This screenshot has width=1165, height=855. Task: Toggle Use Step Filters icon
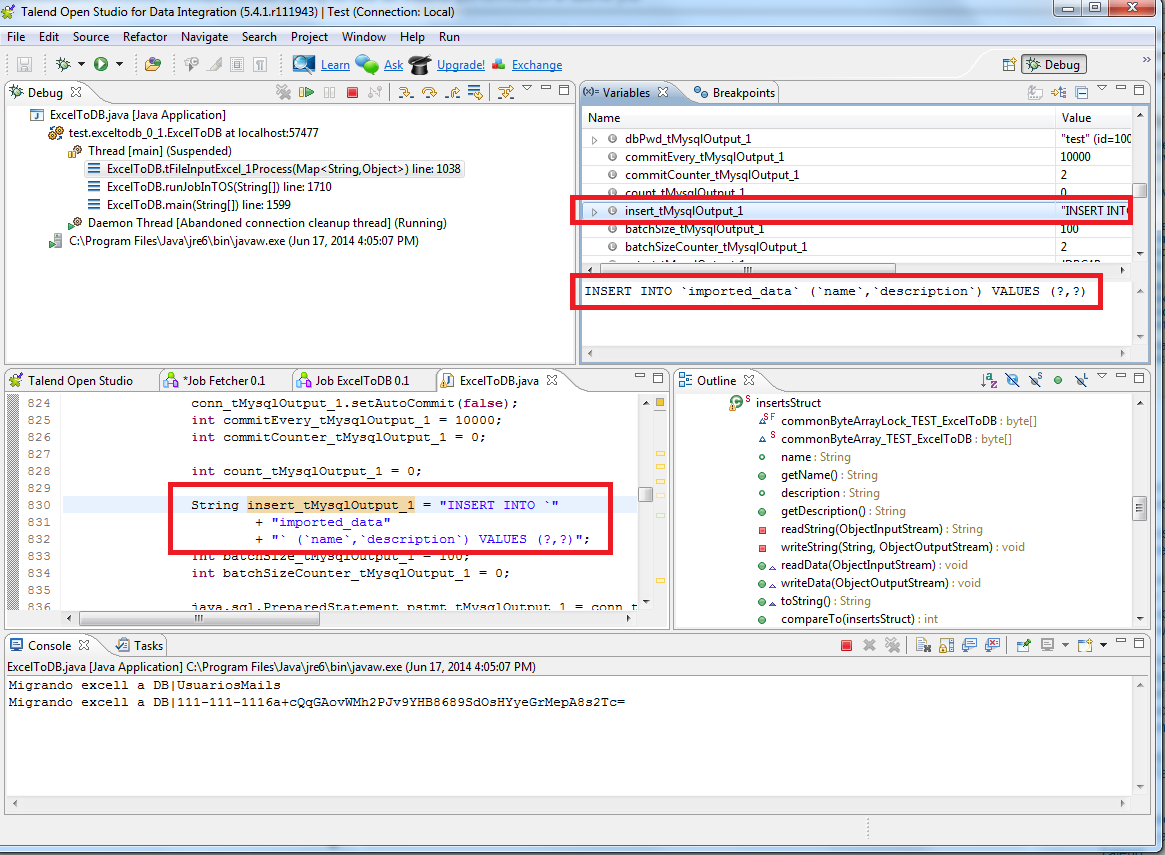coord(506,92)
